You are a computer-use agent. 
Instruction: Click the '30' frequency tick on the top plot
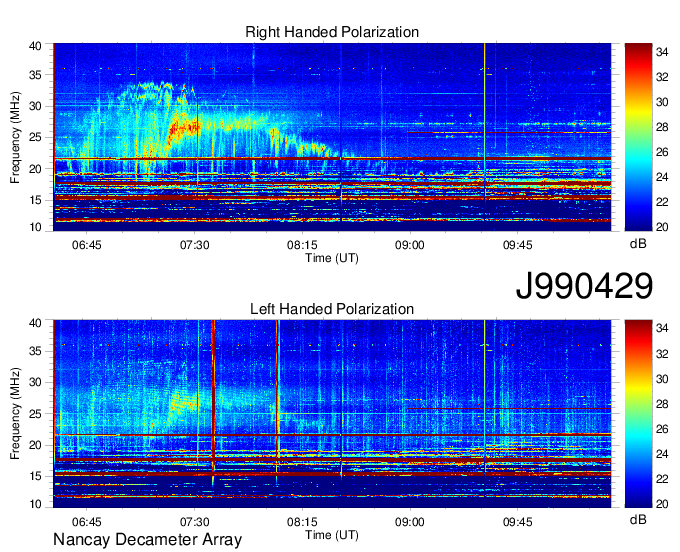pos(35,106)
